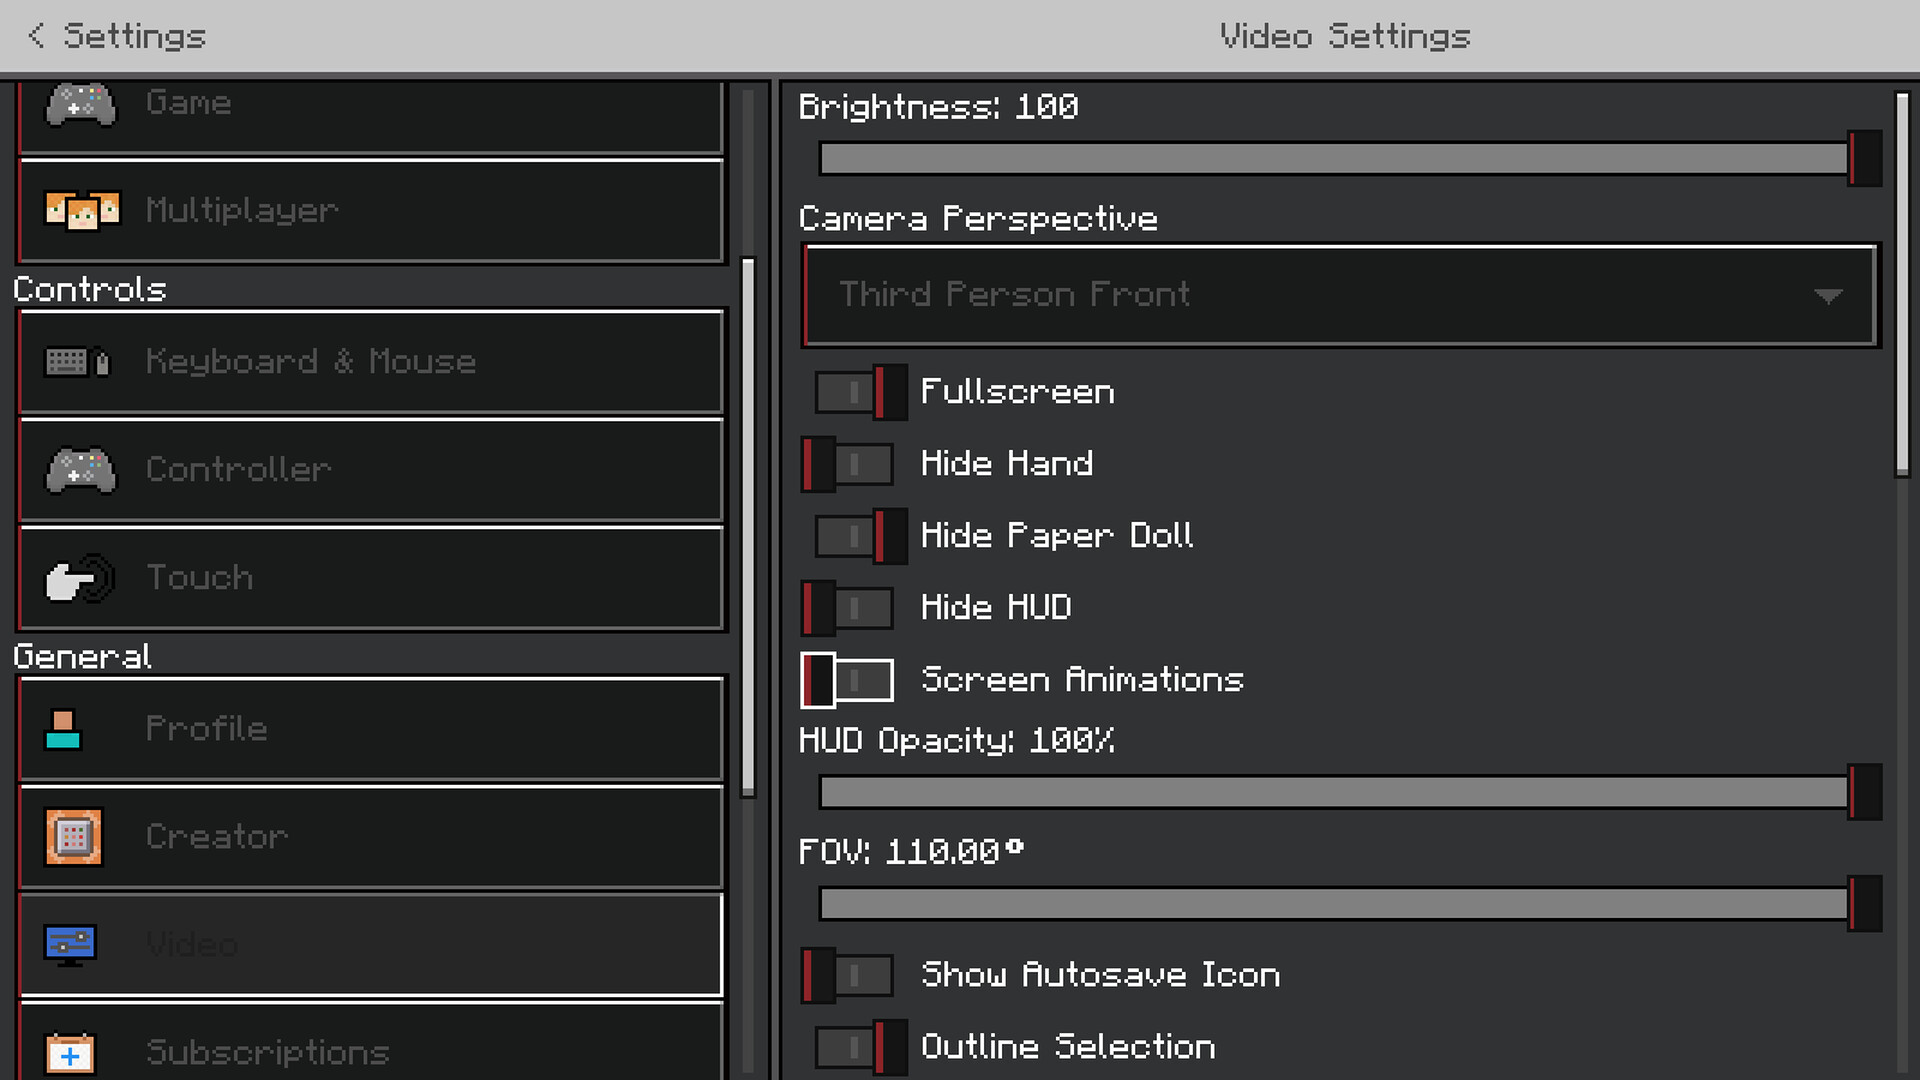Click the Profile character icon
Screen dimensions: 1920x1080
coord(63,729)
